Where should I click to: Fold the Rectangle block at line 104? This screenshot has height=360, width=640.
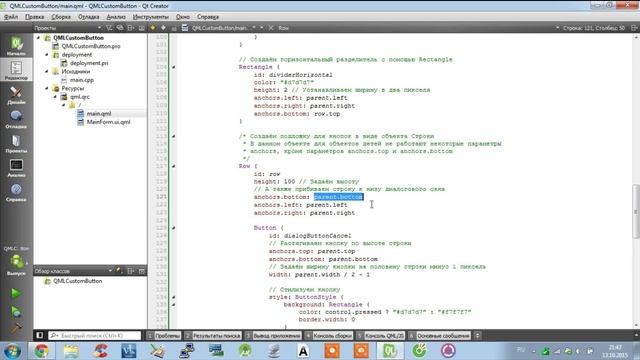coord(173,67)
